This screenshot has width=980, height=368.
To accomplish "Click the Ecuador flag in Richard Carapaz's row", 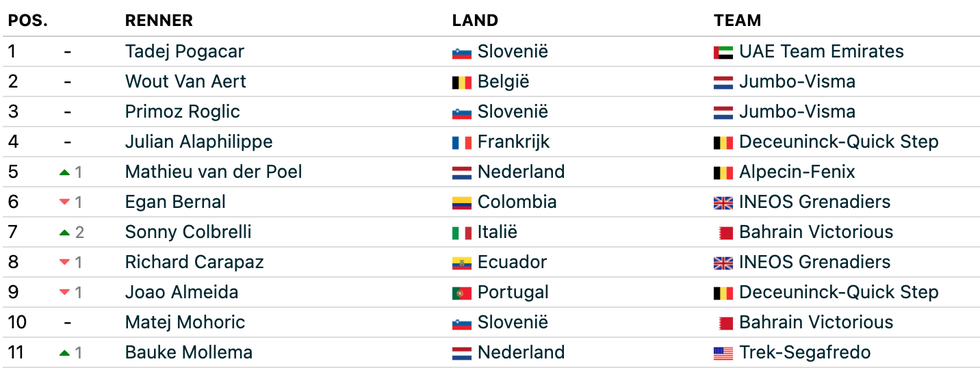I will click(461, 263).
